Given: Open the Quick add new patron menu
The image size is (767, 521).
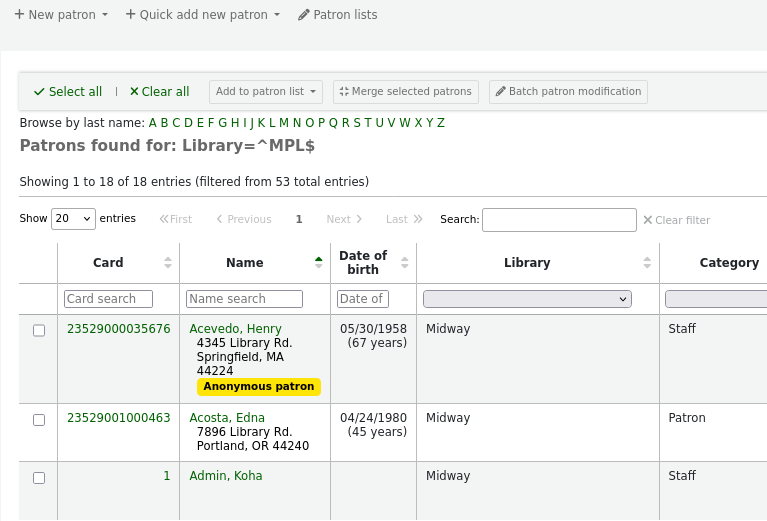Looking at the screenshot, I should coord(202,15).
